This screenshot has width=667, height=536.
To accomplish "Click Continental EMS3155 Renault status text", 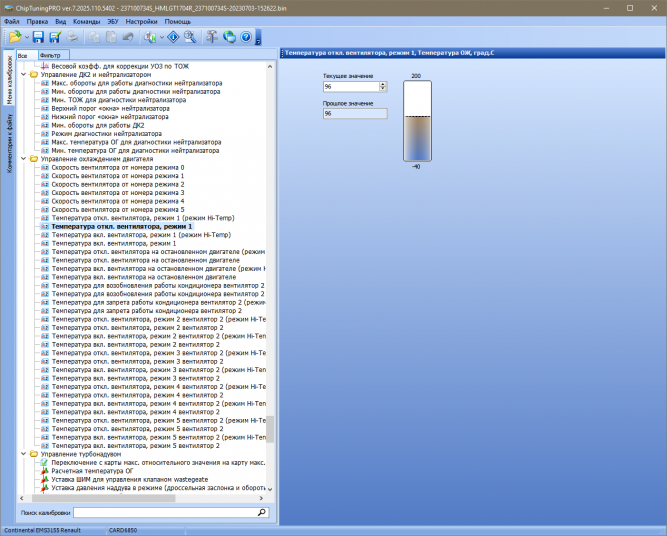I will (43, 530).
